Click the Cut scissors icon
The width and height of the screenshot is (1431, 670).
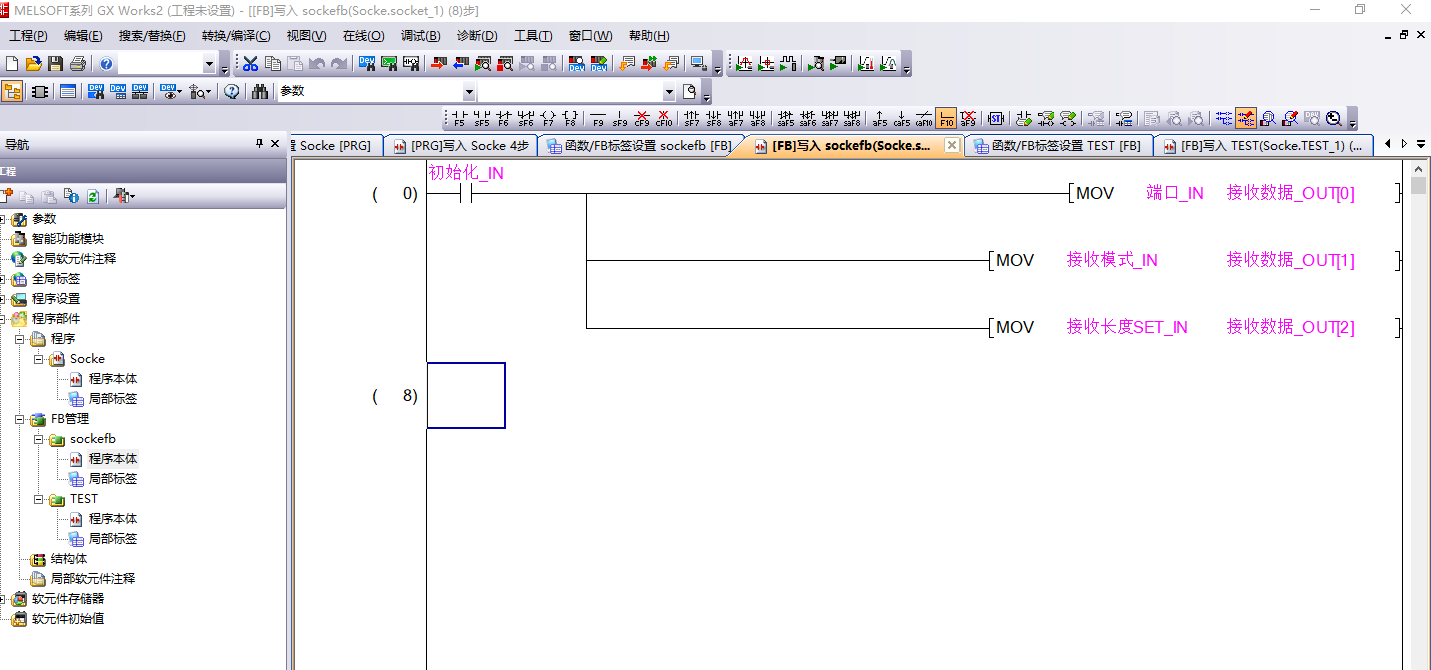tap(250, 64)
